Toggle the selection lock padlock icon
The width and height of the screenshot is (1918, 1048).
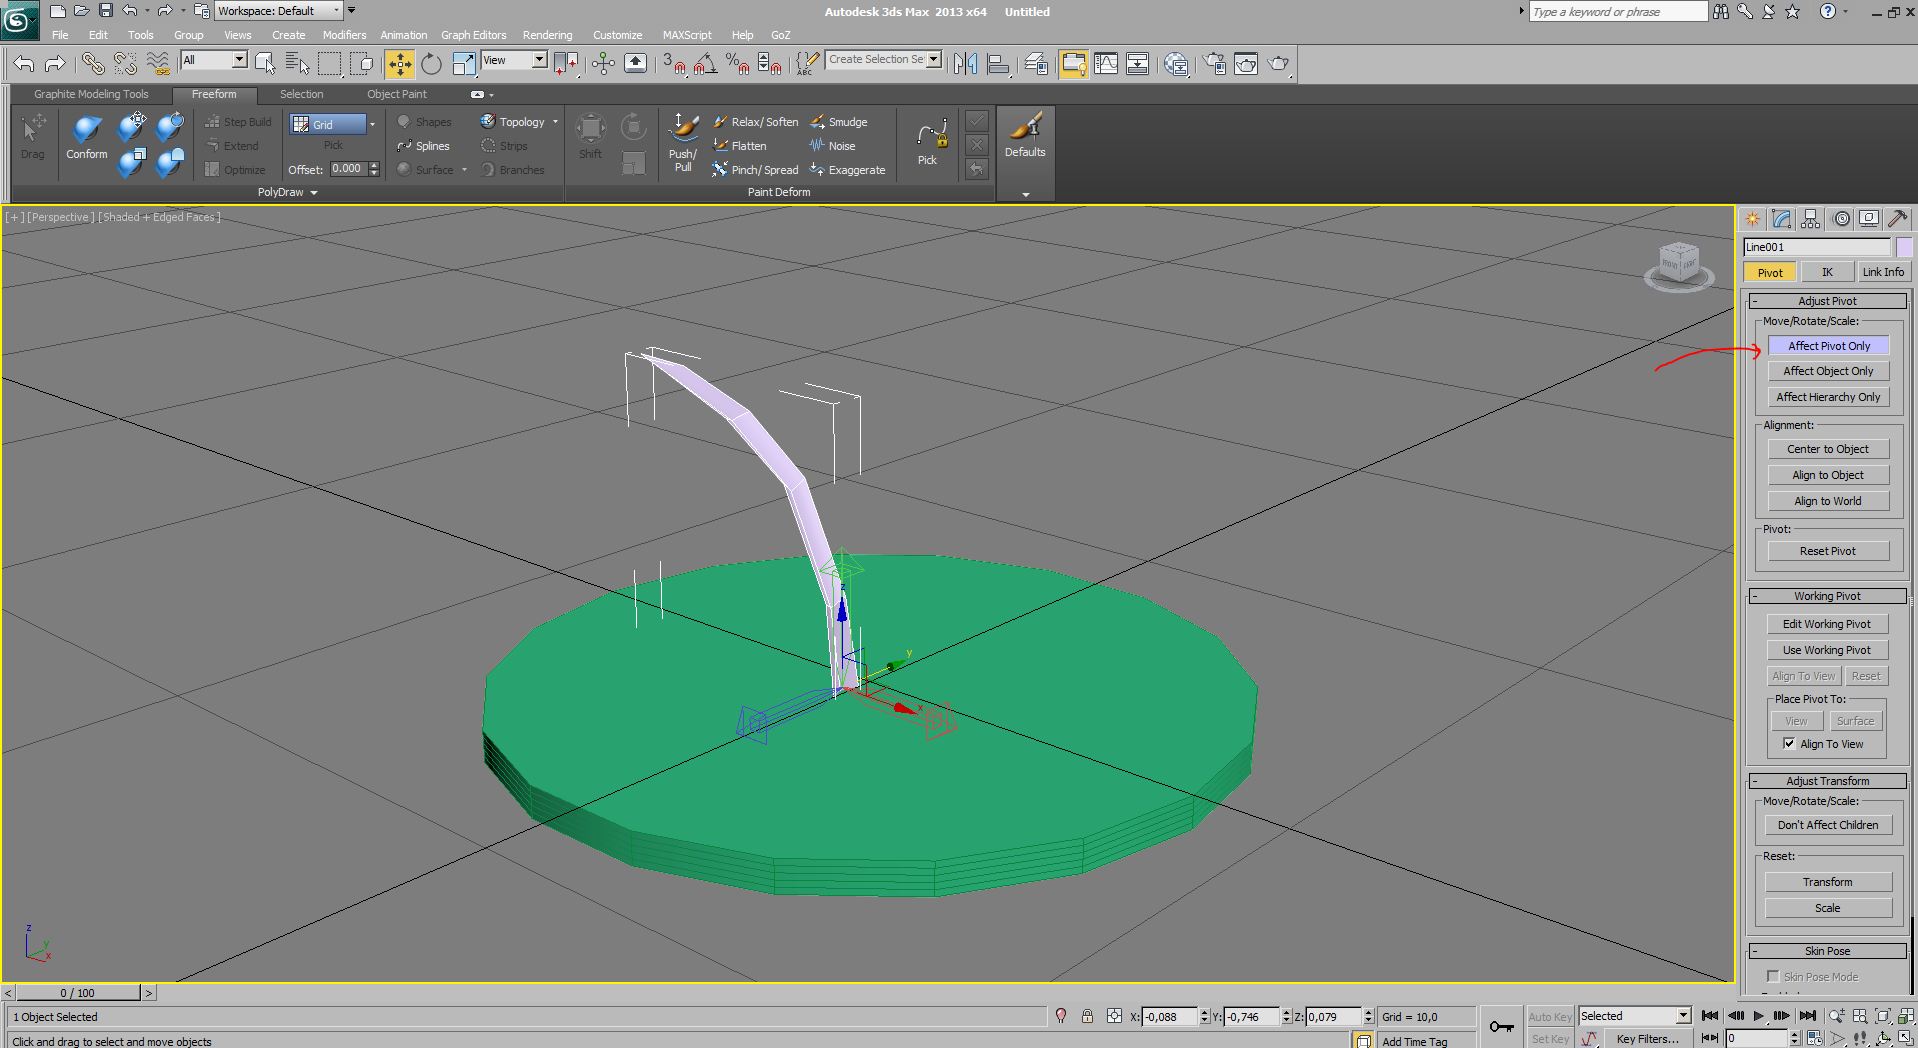[x=1087, y=1016]
